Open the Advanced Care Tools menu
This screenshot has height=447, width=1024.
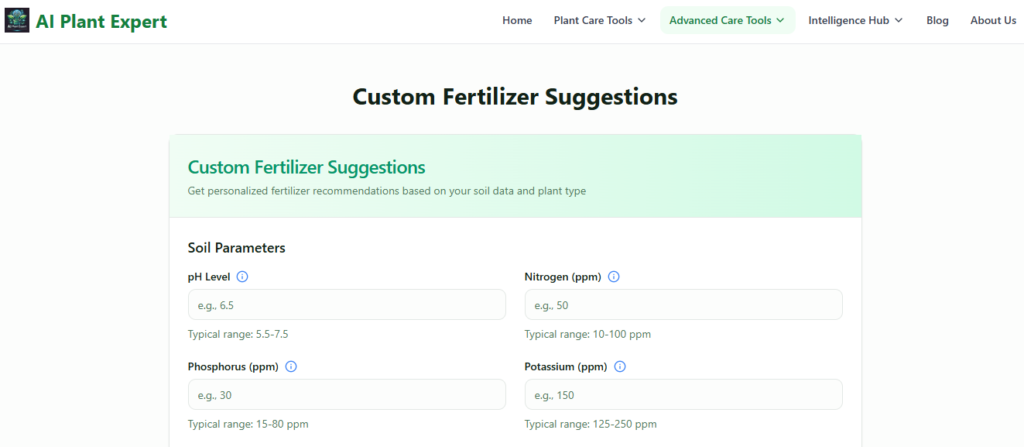(x=727, y=20)
